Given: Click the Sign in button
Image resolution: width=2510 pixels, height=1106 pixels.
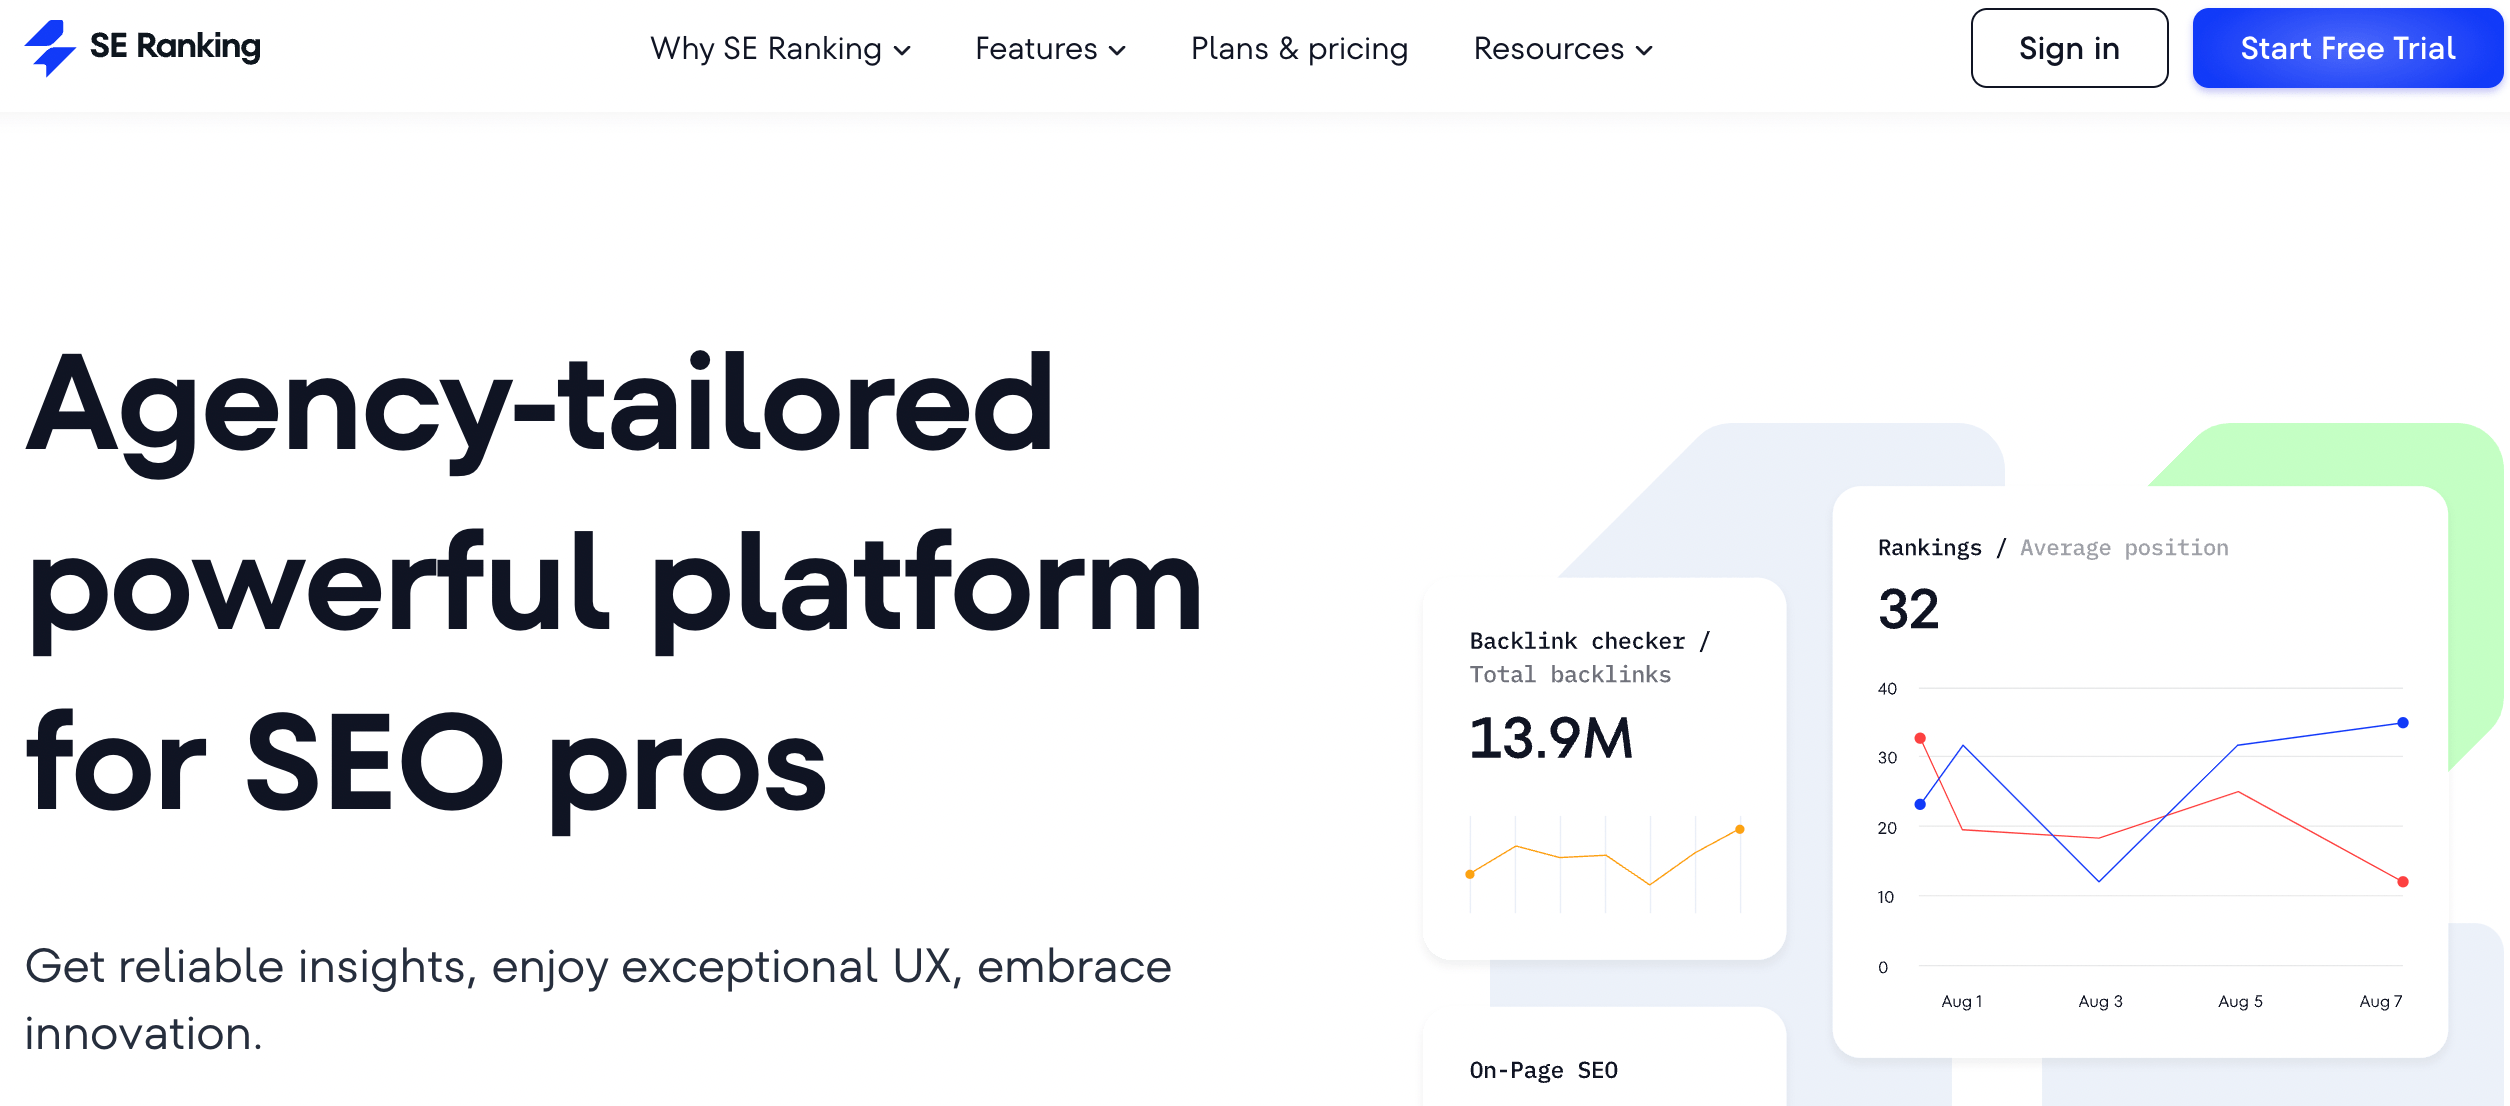Looking at the screenshot, I should (x=2069, y=48).
